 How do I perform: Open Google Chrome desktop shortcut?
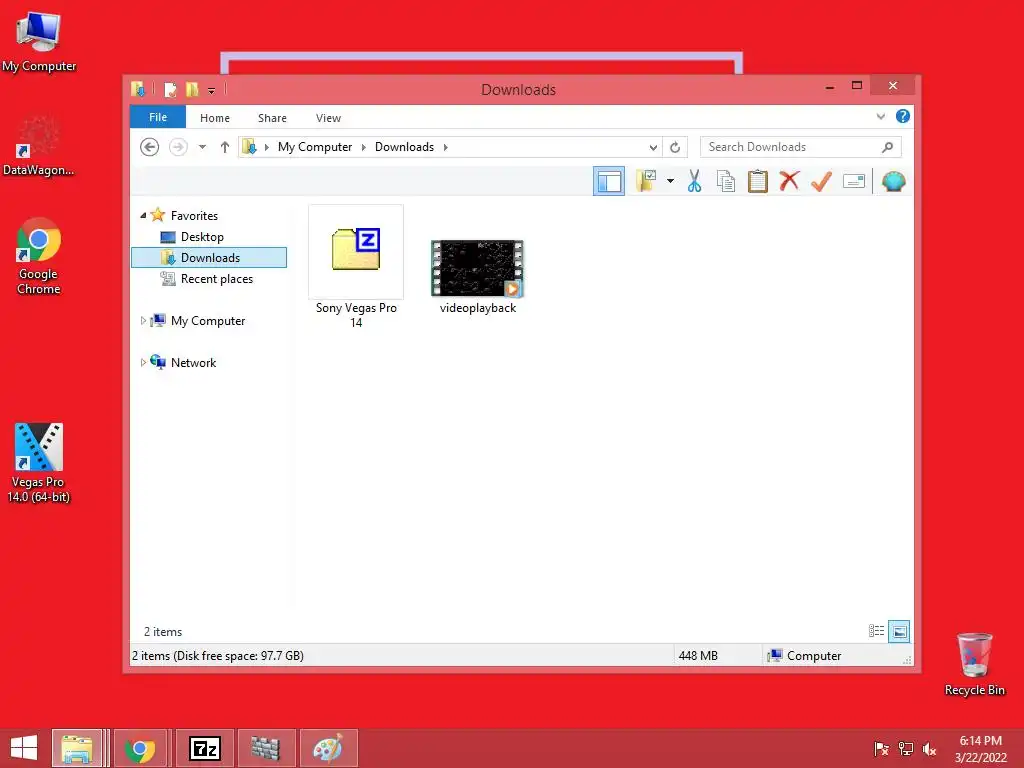click(x=39, y=257)
